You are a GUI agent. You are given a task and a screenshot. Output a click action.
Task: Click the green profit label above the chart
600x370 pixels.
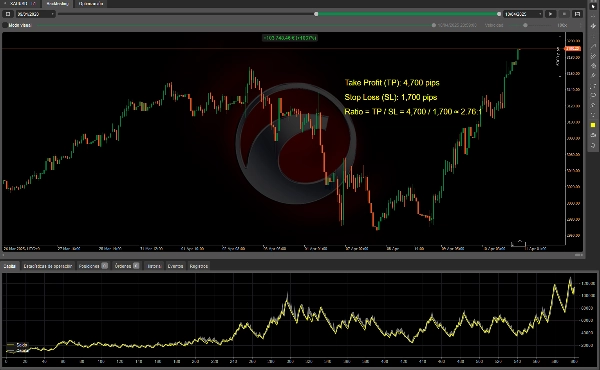[290, 38]
